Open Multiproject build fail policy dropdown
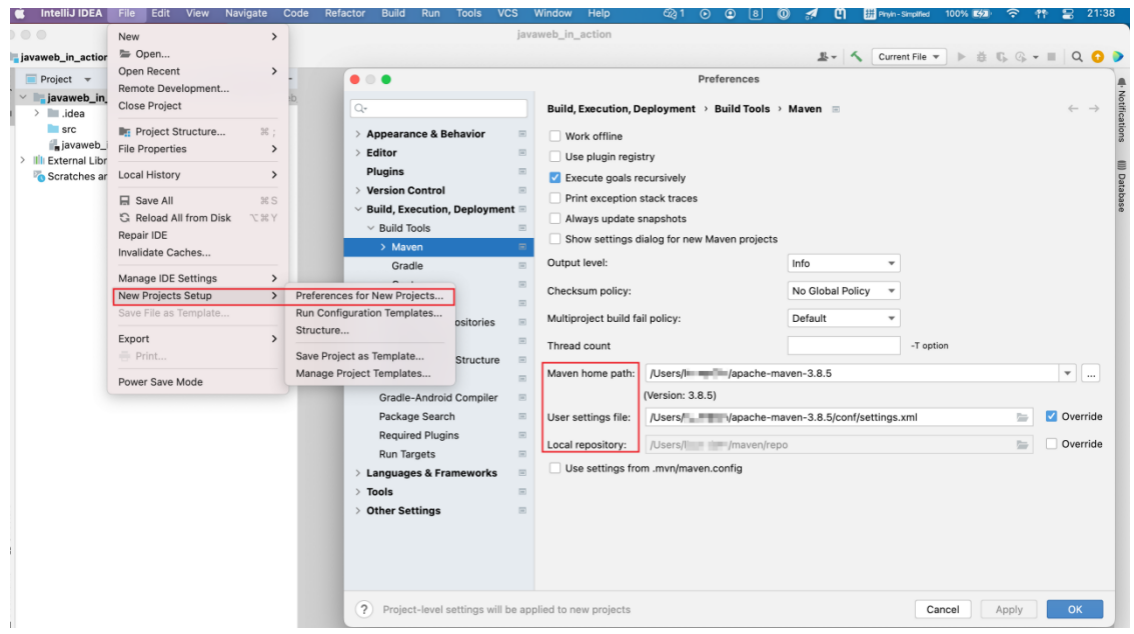 point(843,318)
